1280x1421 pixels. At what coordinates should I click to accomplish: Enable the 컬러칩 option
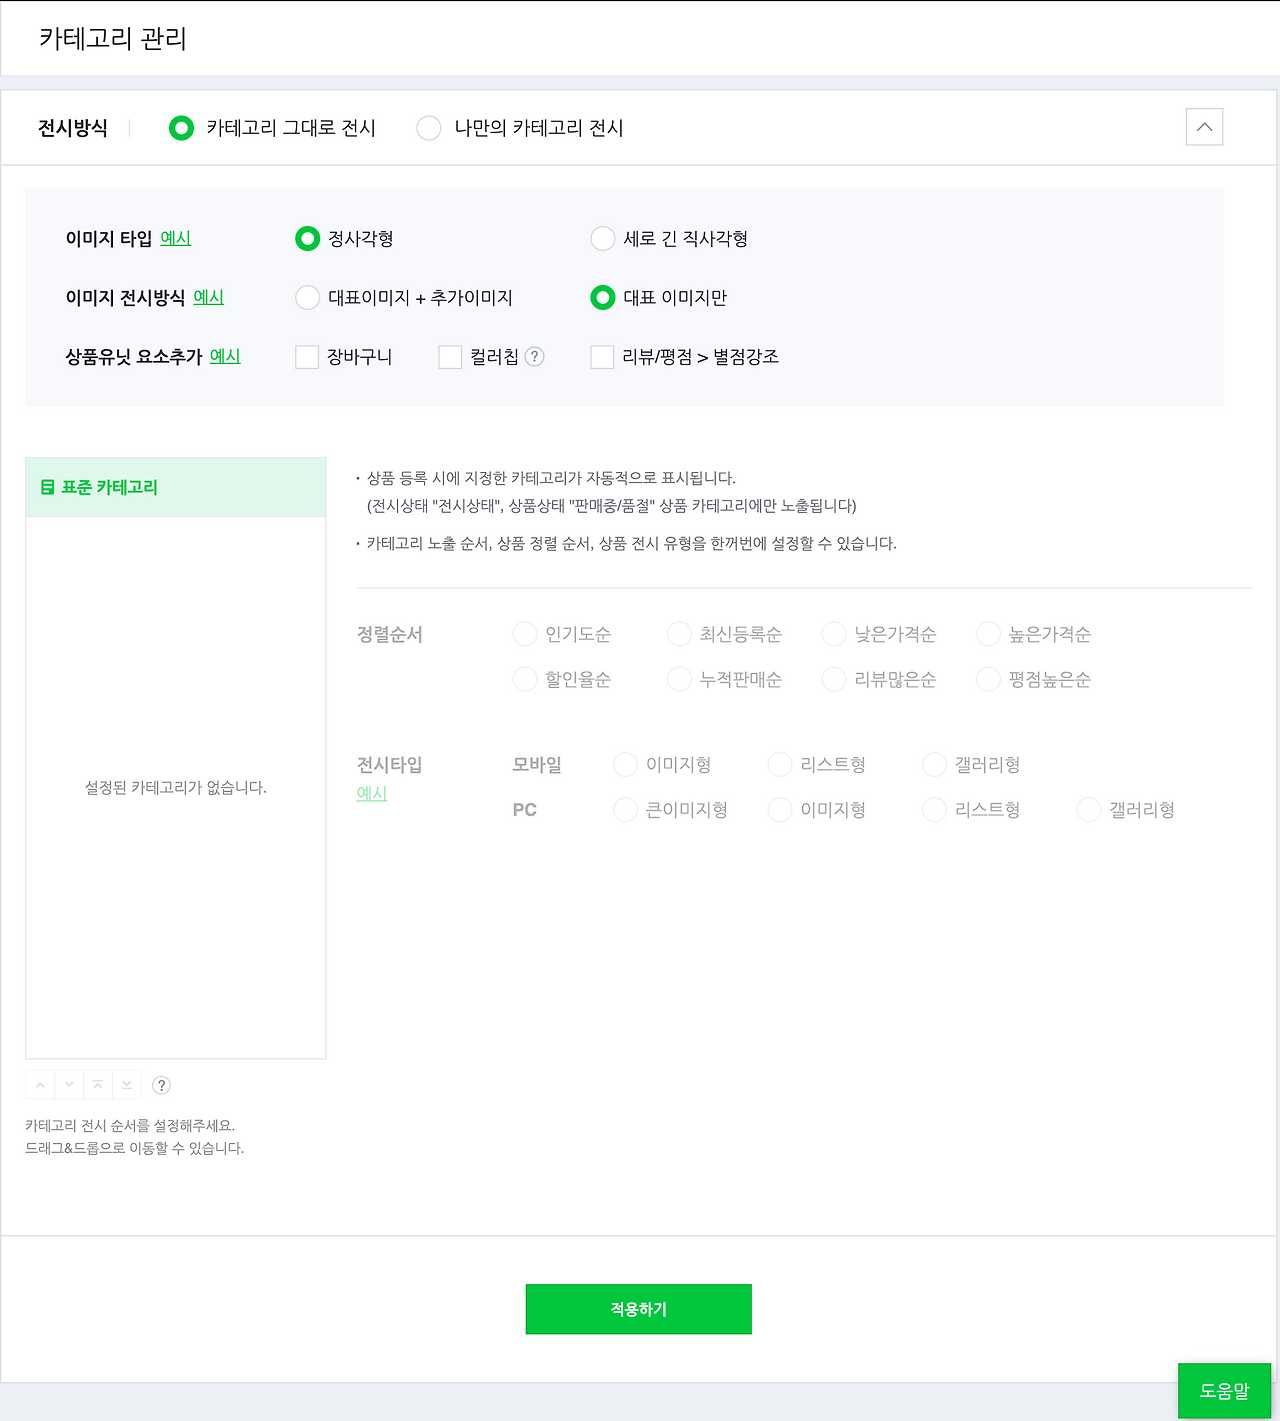[x=450, y=357]
